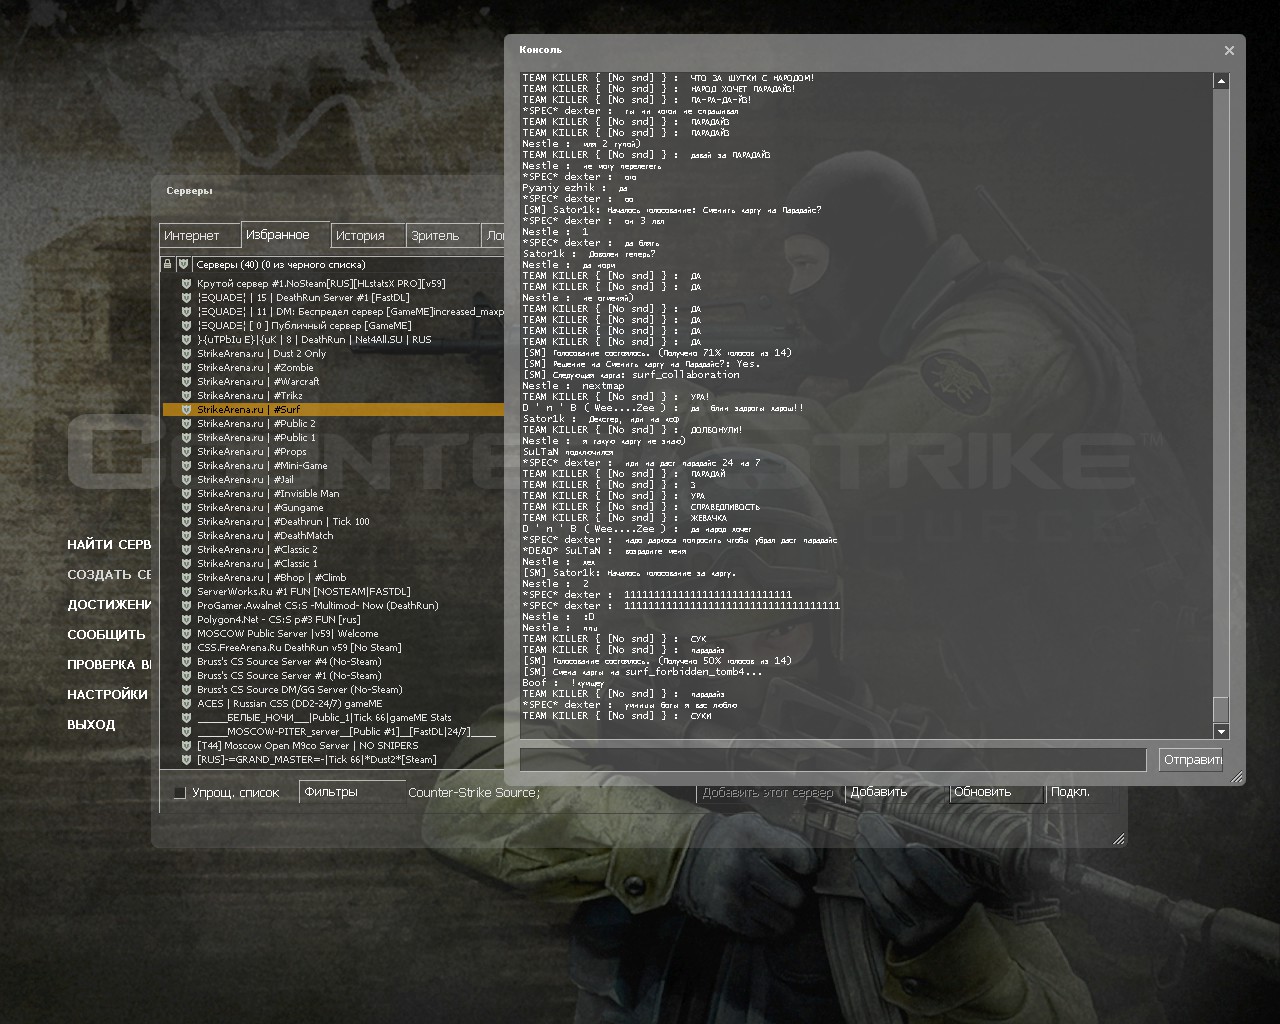
Task: Select the БЕЛЫЕ_НОЧИ Public_1 server
Action: [334, 718]
